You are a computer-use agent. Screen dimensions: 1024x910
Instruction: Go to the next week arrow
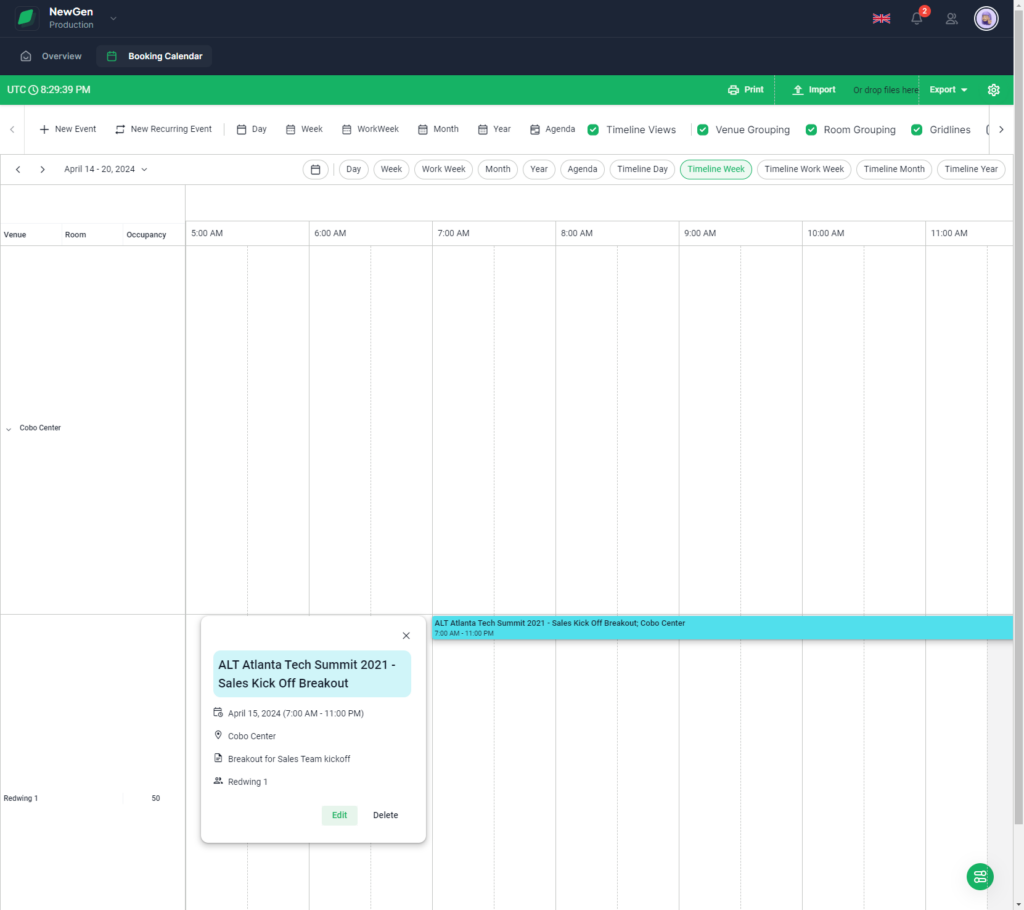[x=42, y=170]
